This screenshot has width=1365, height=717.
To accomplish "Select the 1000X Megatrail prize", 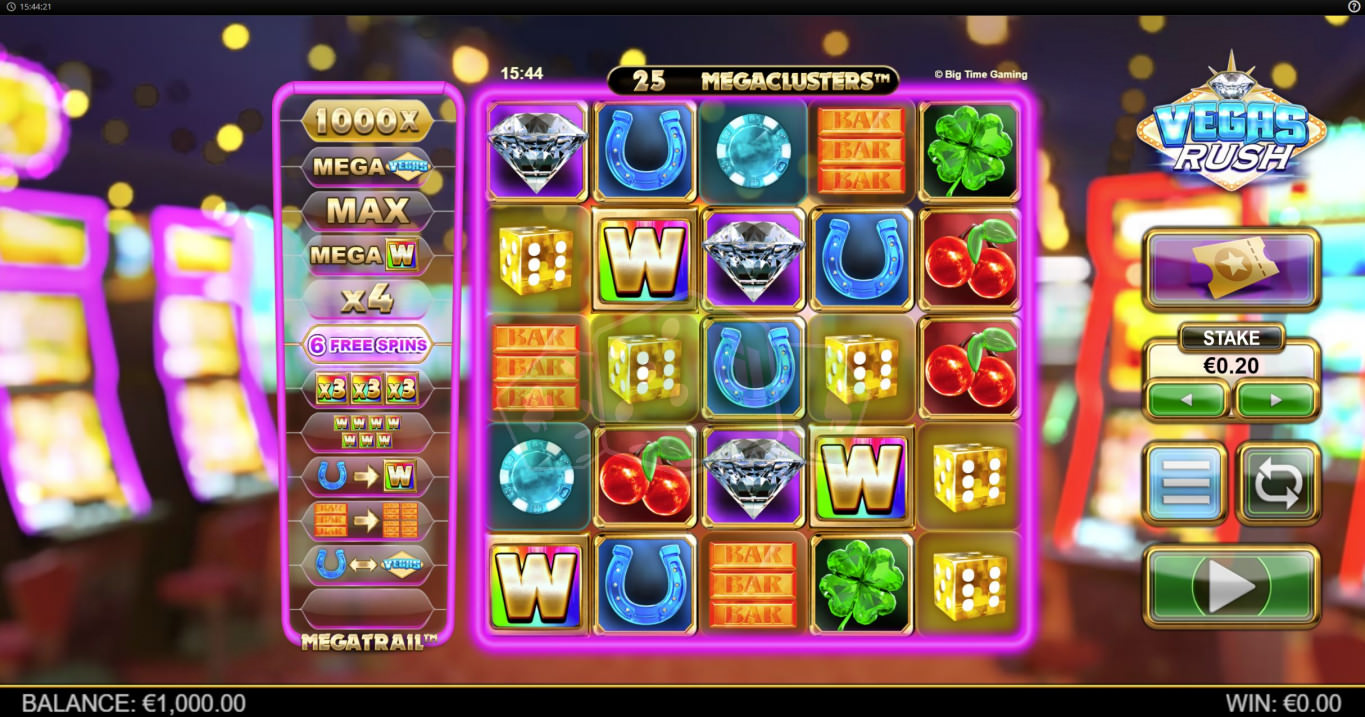I will pos(368,122).
